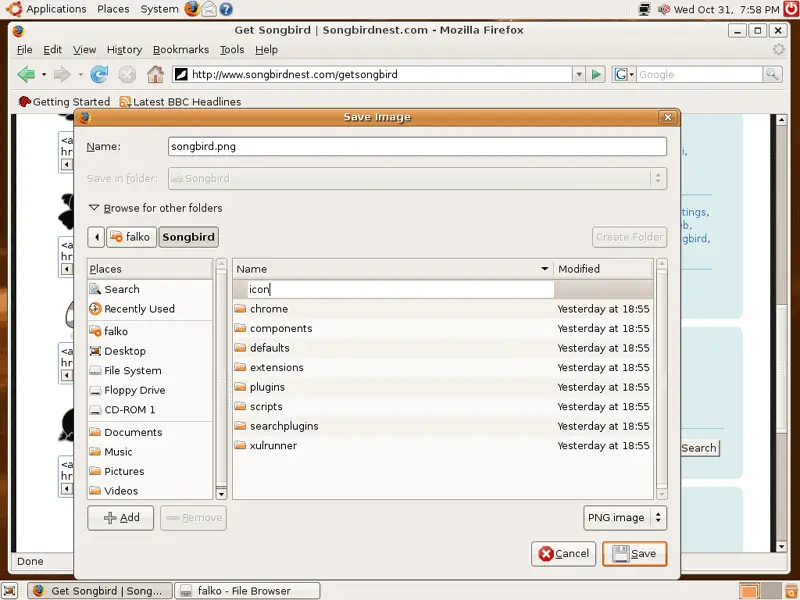
Task: Click the Places list scroll down arrow
Action: pos(221,493)
